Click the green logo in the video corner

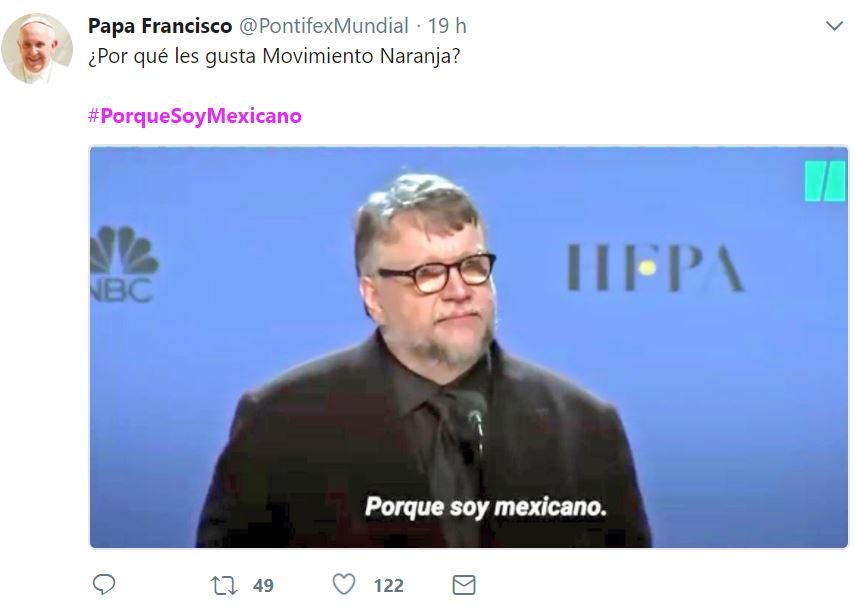[x=825, y=181]
